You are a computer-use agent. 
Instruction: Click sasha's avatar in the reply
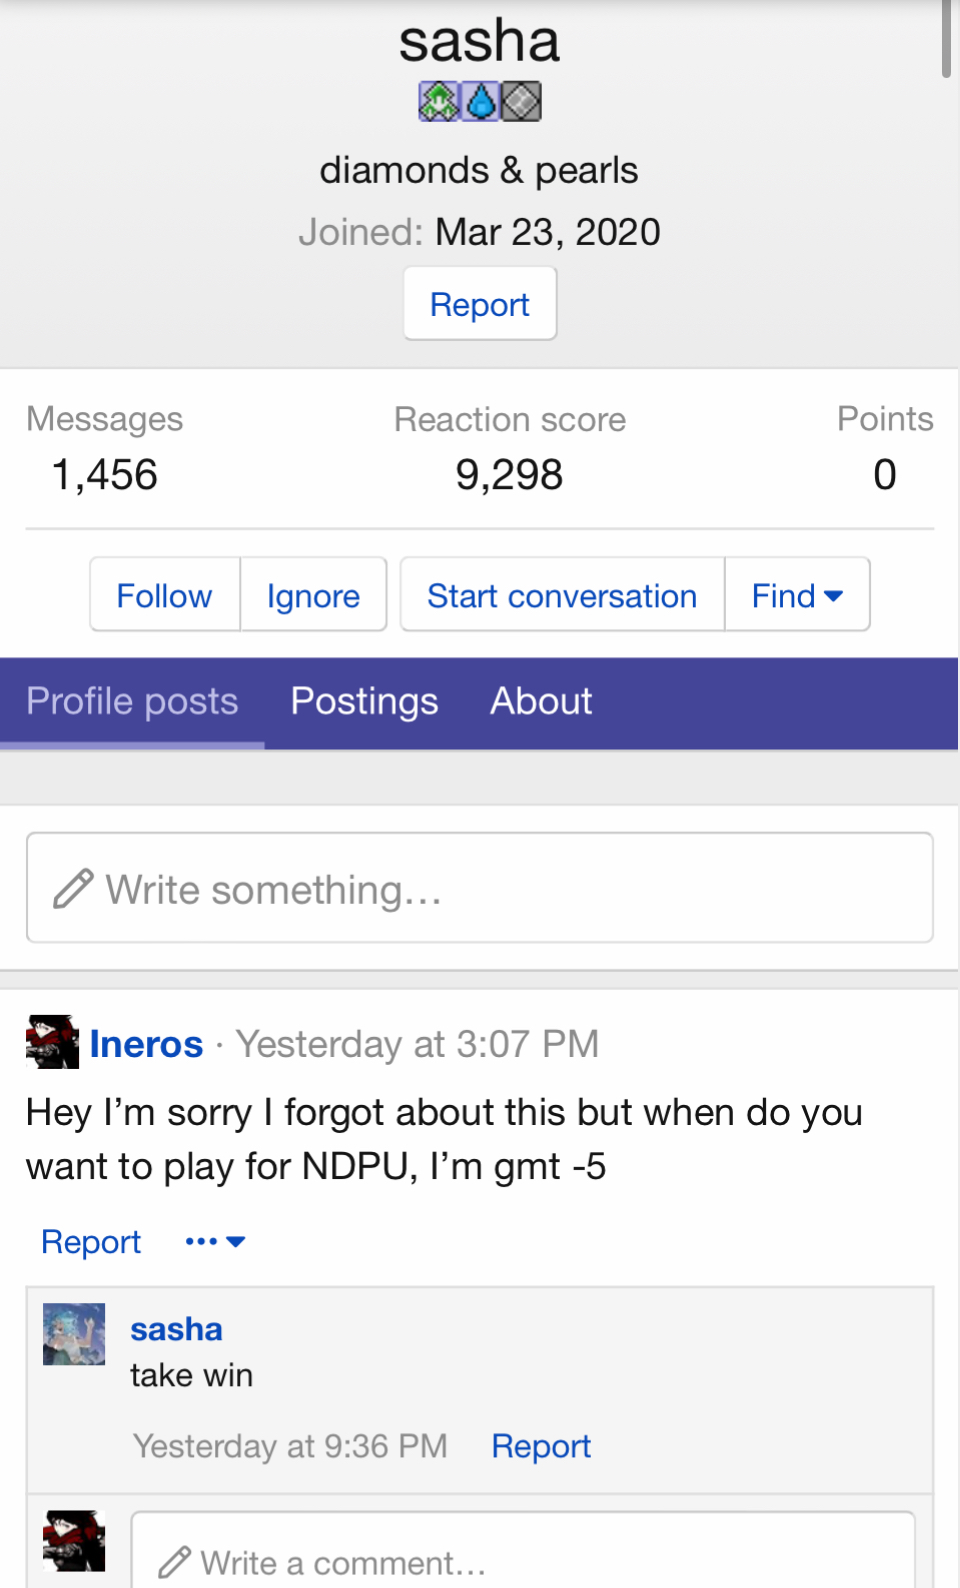(x=74, y=1334)
